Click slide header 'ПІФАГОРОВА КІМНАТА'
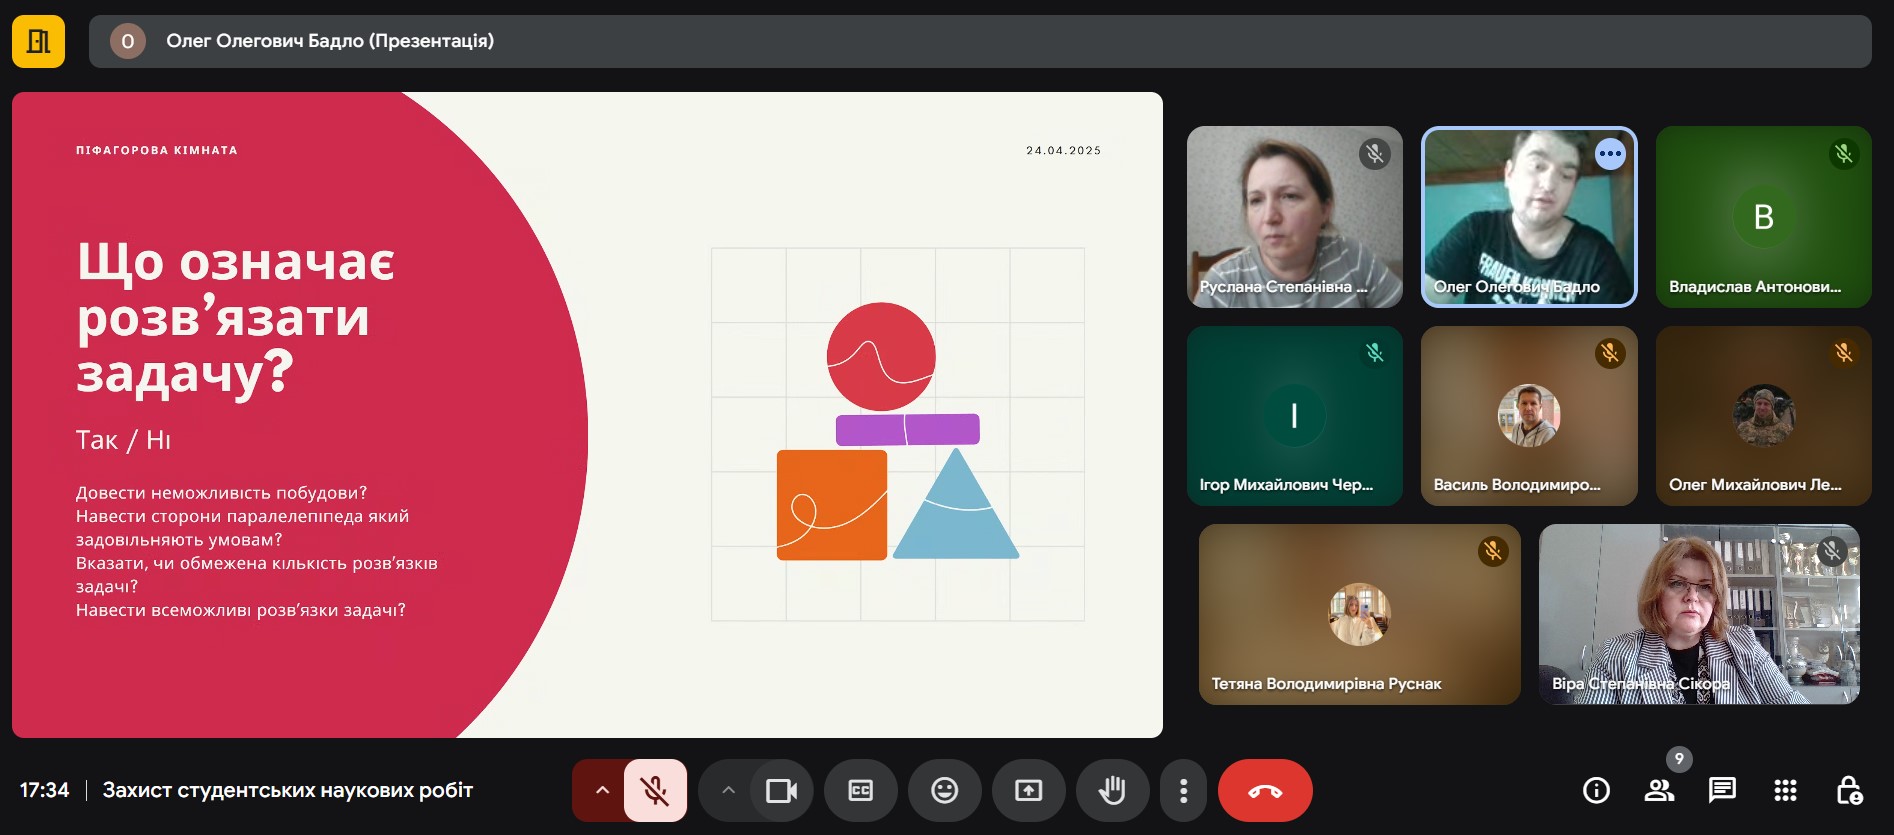 [157, 151]
